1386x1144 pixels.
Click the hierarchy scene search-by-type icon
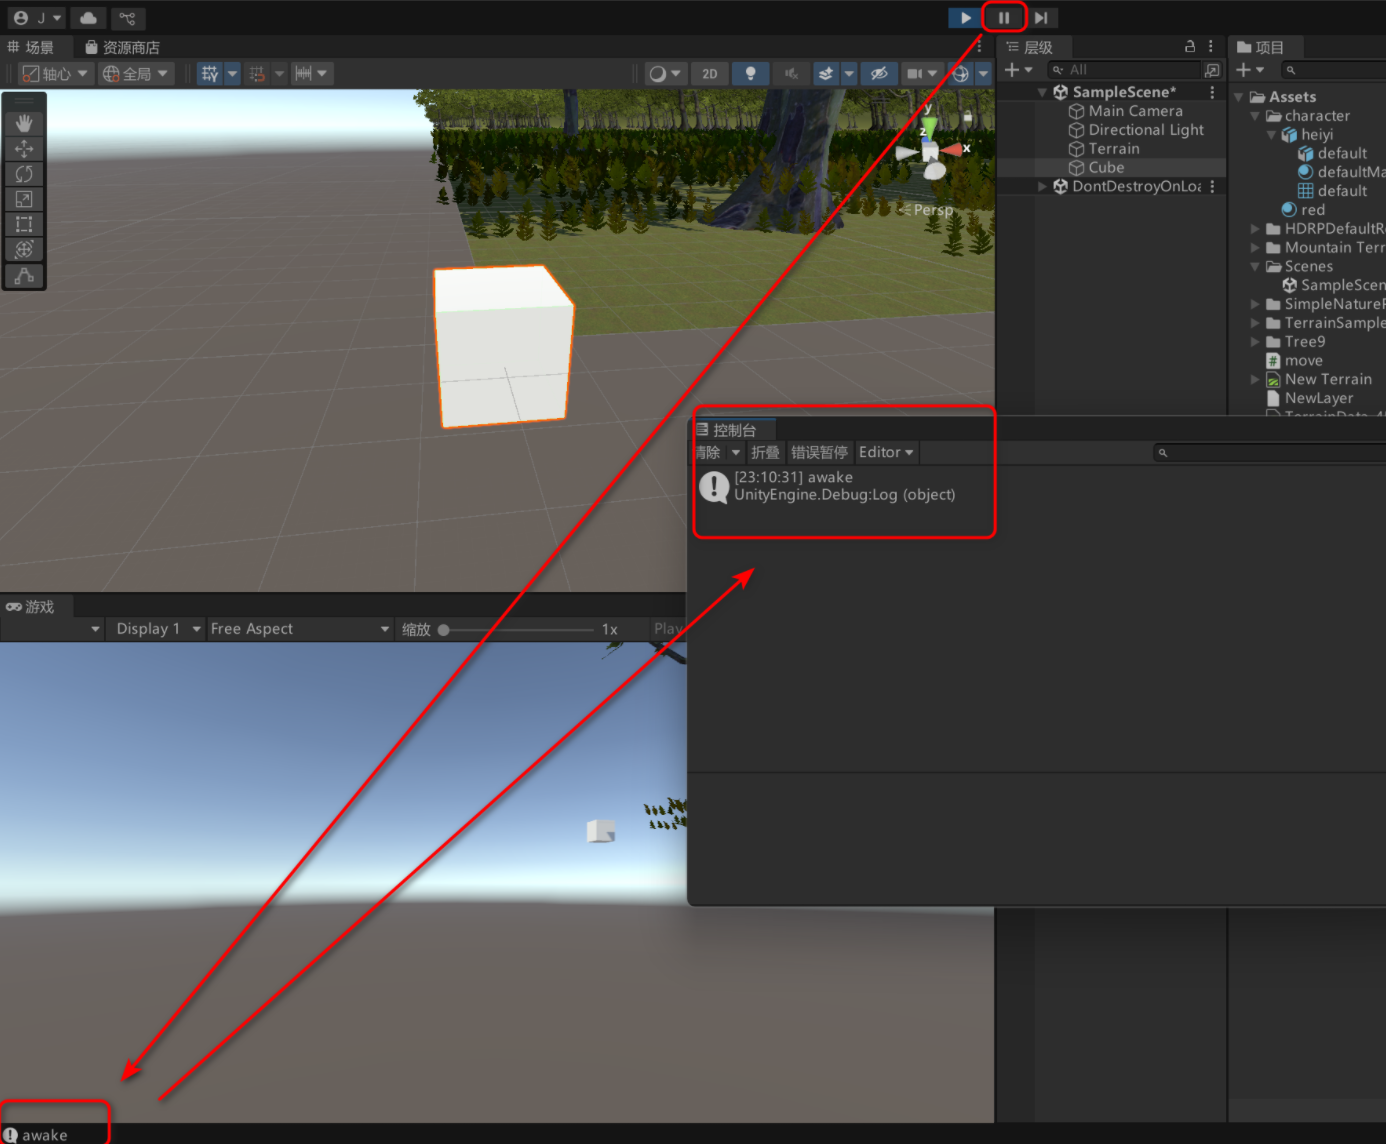tap(1212, 70)
